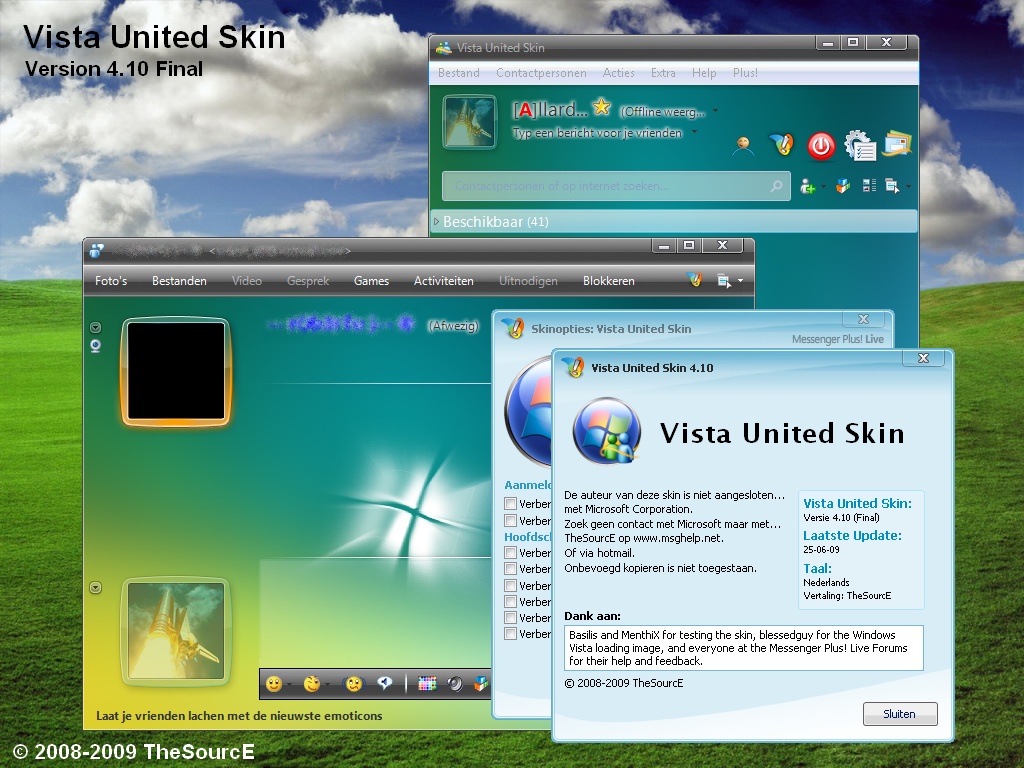The width and height of the screenshot is (1024, 768).
Task: Click Activiteiten in the chat toolbar
Action: pos(443,281)
